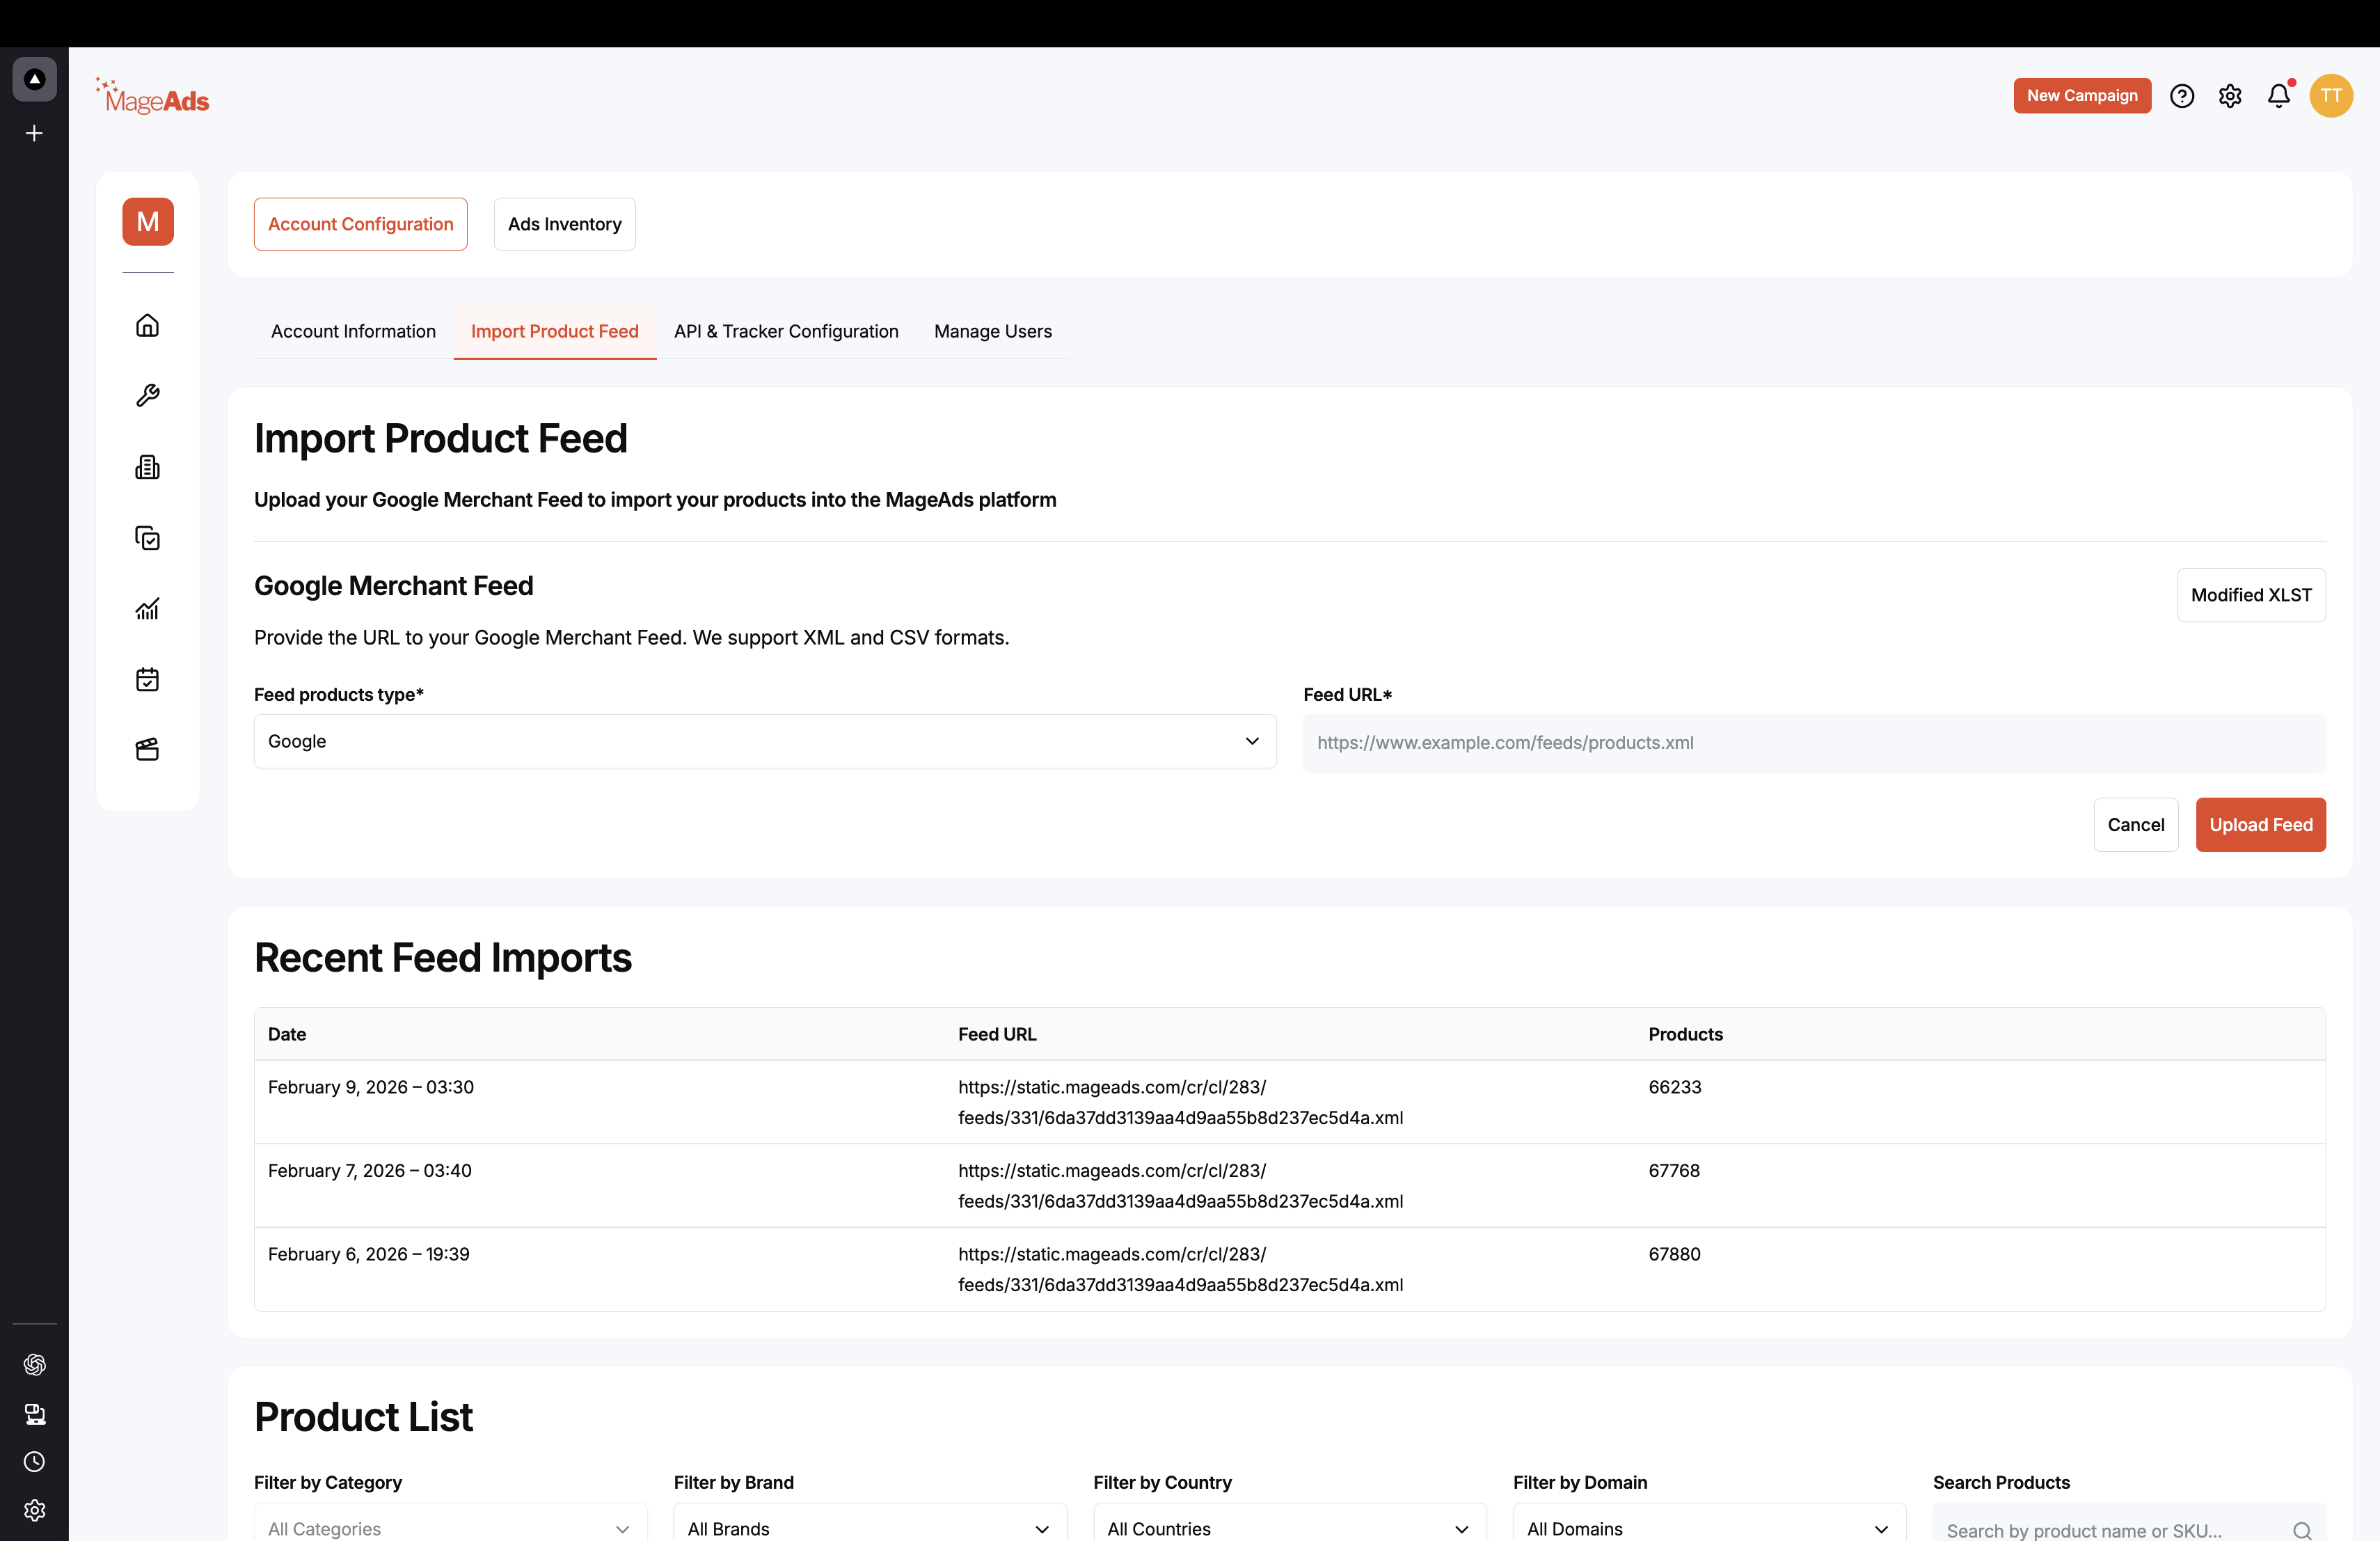Screen dimensions: 2380x1541
Task: Click the February 7, 2026 – 03:40 date cell
Action: click(369, 1171)
